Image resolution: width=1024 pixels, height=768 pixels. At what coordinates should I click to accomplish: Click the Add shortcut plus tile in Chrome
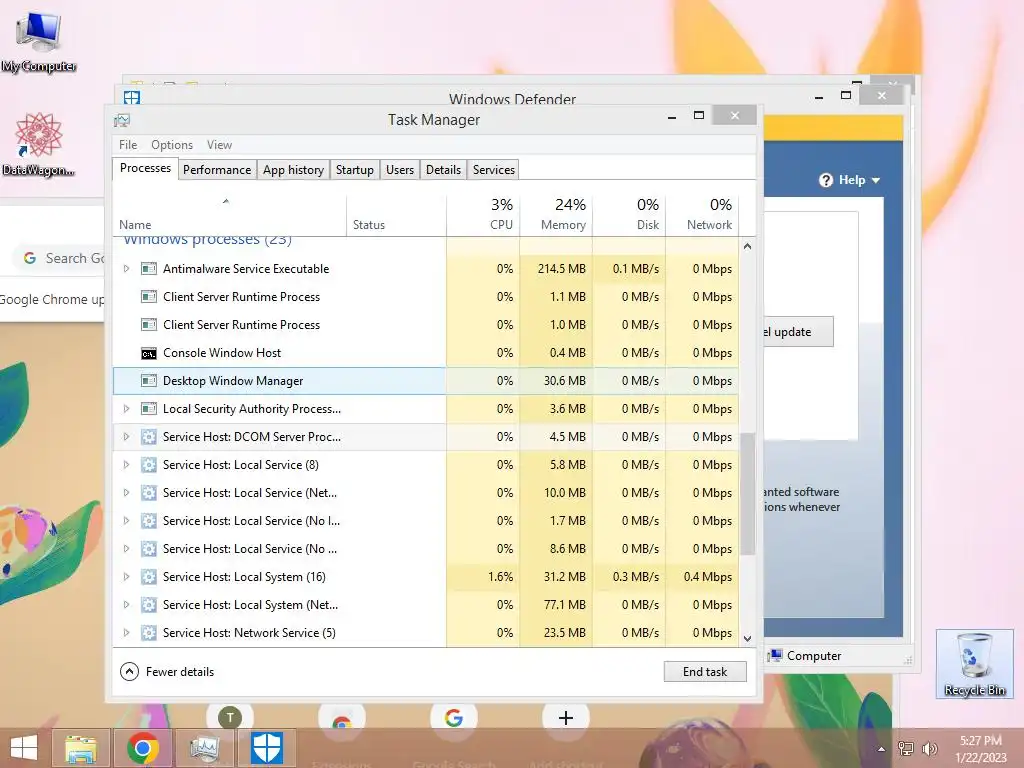coord(566,717)
